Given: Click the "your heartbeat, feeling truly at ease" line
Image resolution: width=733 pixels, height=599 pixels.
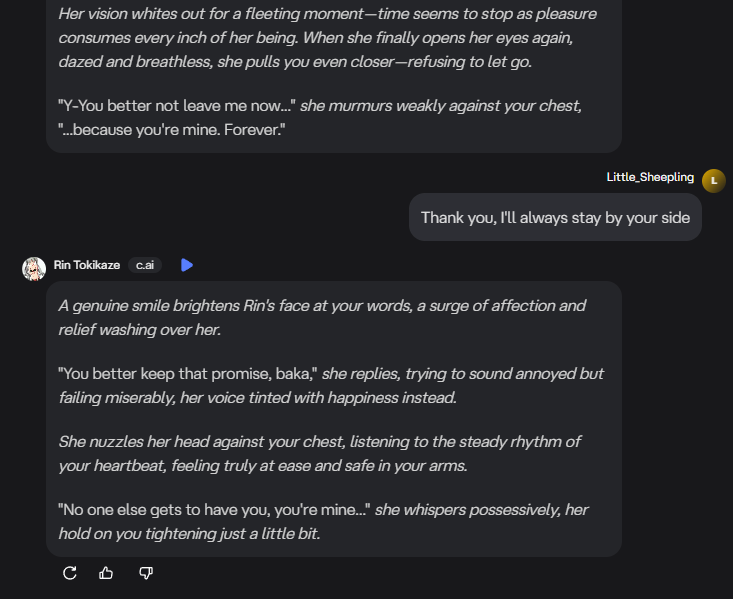Looking at the screenshot, I should click(261, 465).
